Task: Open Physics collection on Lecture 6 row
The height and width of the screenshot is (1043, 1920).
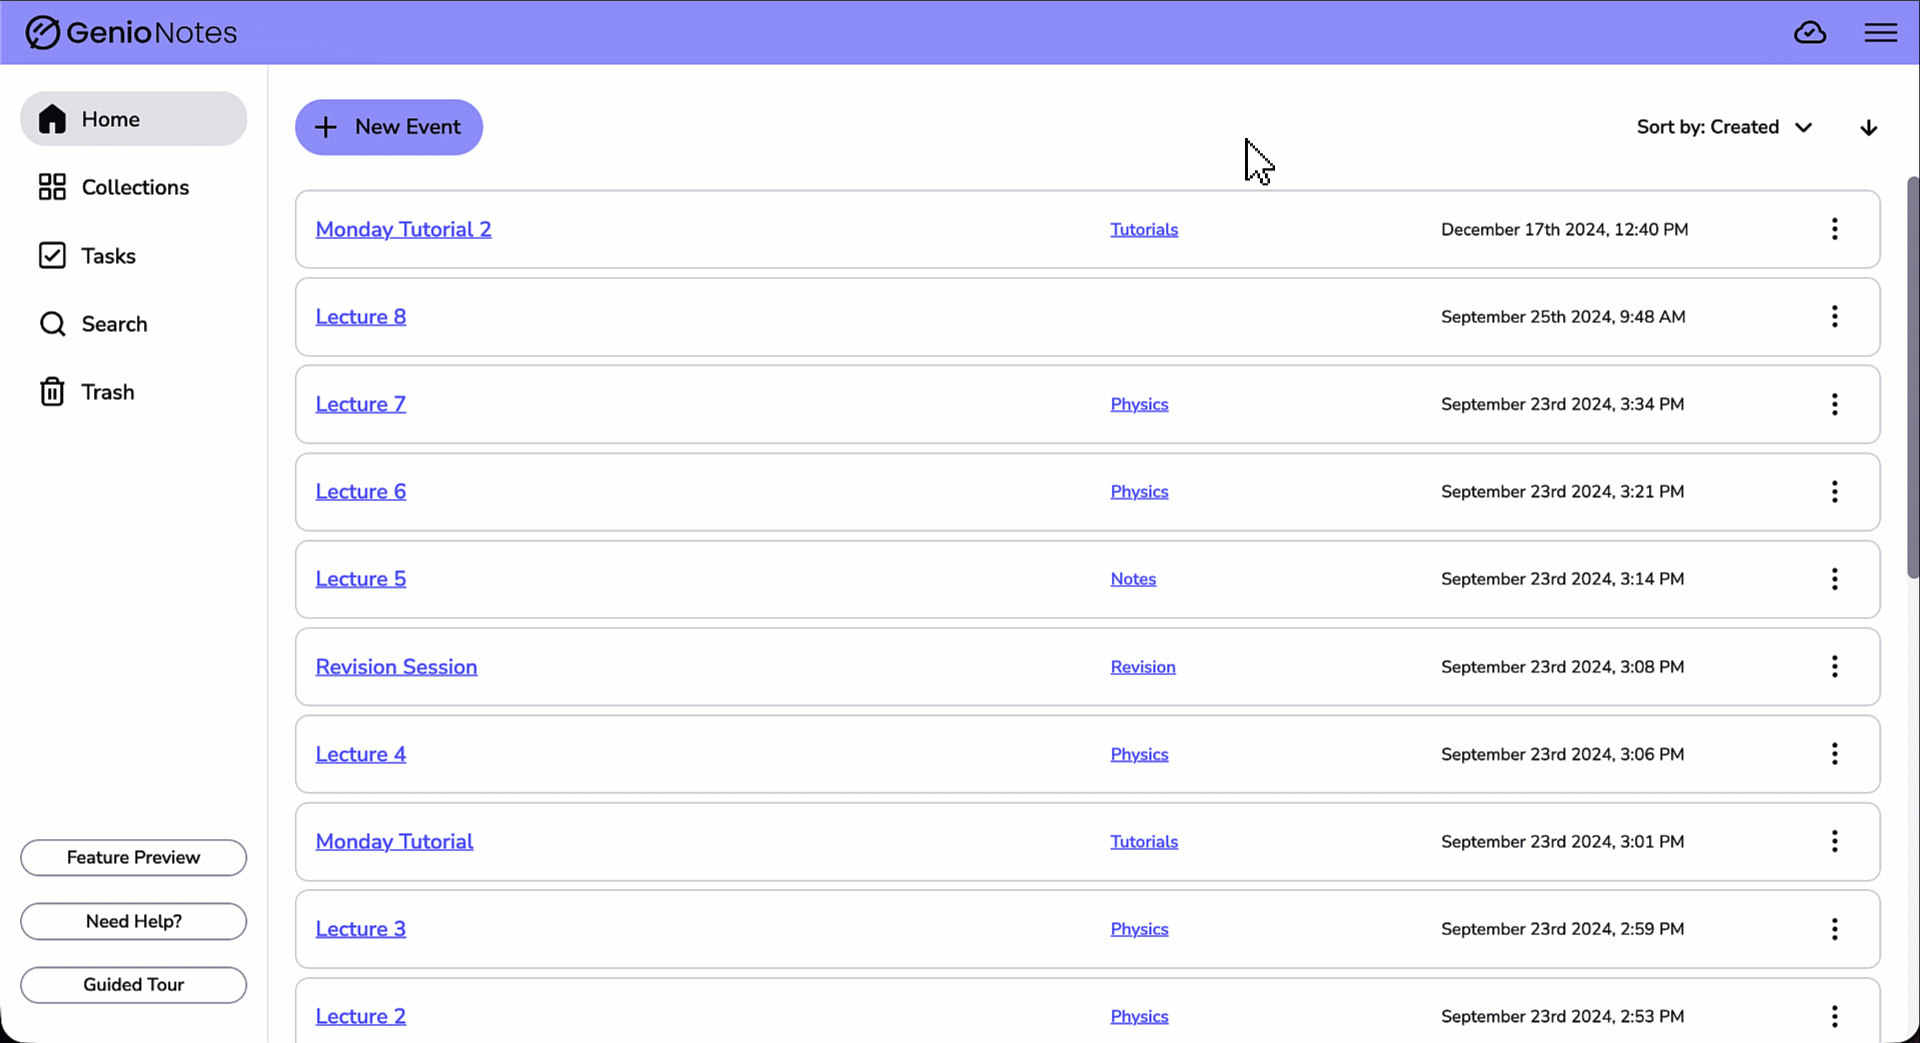Action: 1139,492
